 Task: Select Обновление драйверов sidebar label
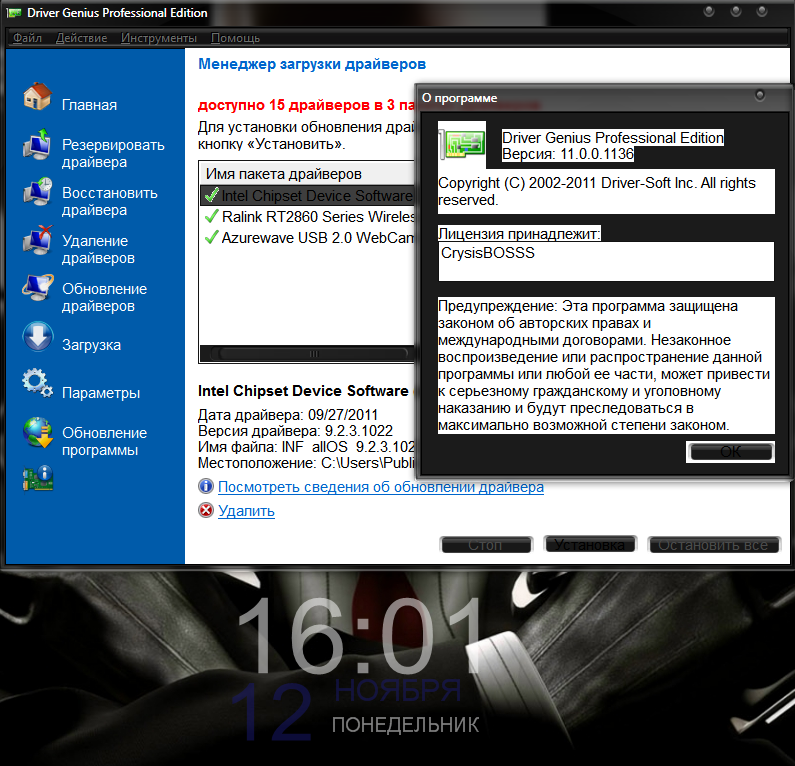point(104,297)
